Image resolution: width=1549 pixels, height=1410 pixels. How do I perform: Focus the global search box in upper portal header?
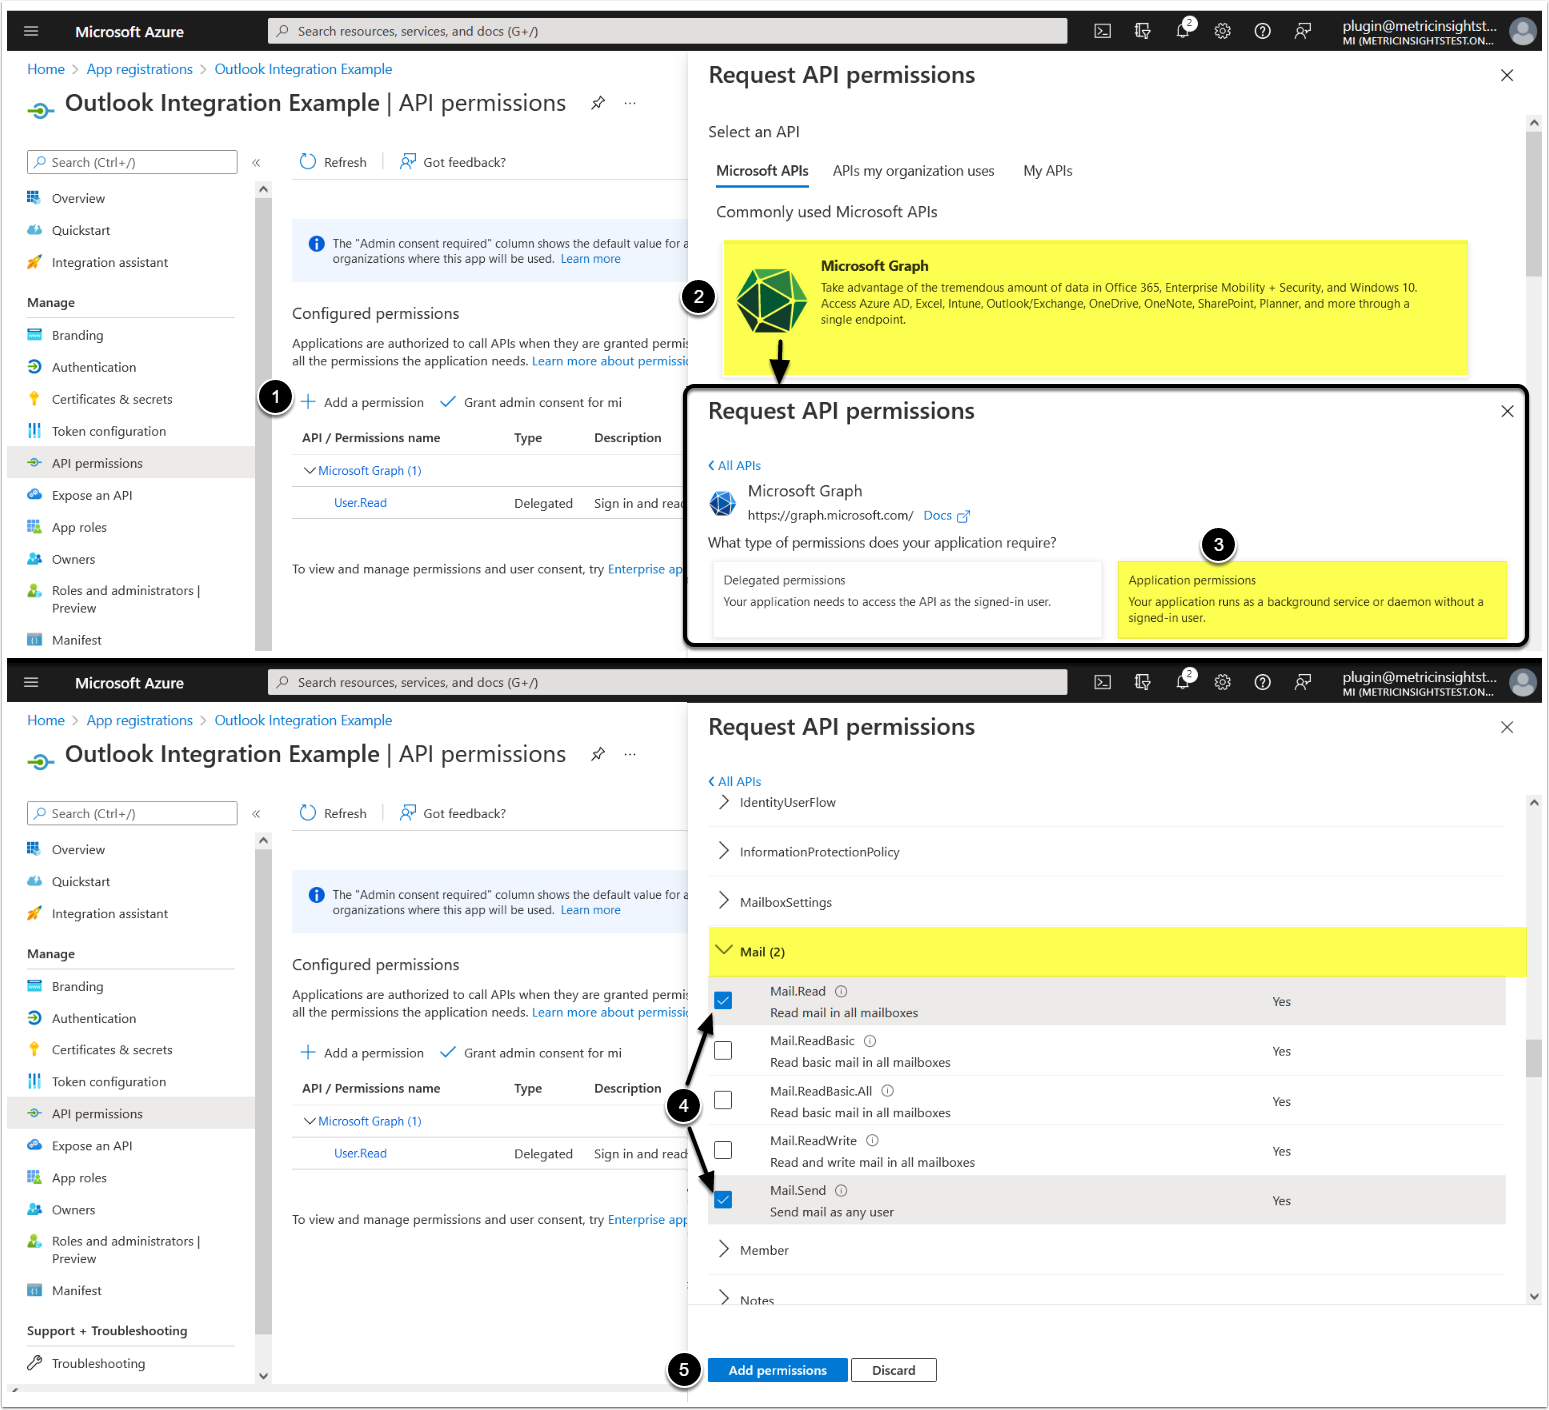pos(667,31)
